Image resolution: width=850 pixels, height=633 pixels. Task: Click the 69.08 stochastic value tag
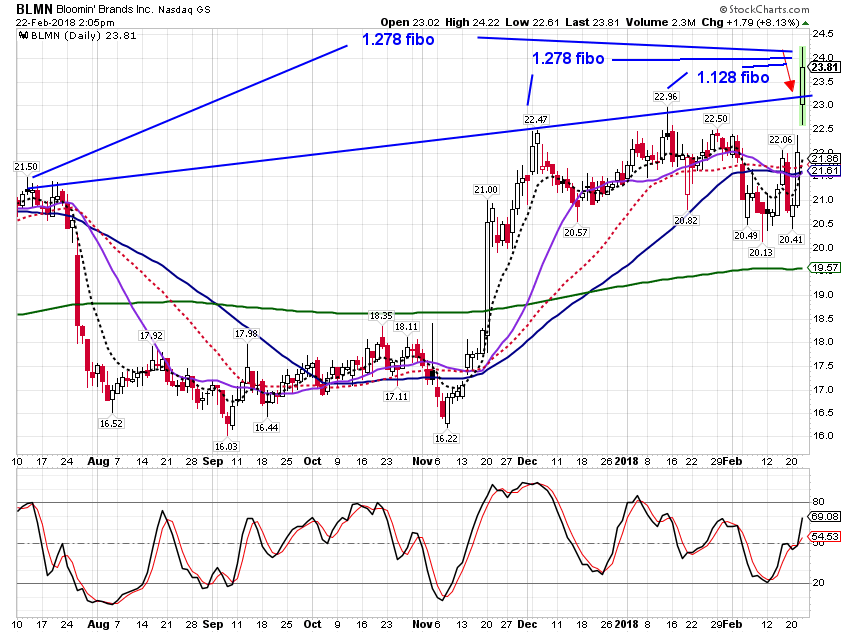pos(824,516)
